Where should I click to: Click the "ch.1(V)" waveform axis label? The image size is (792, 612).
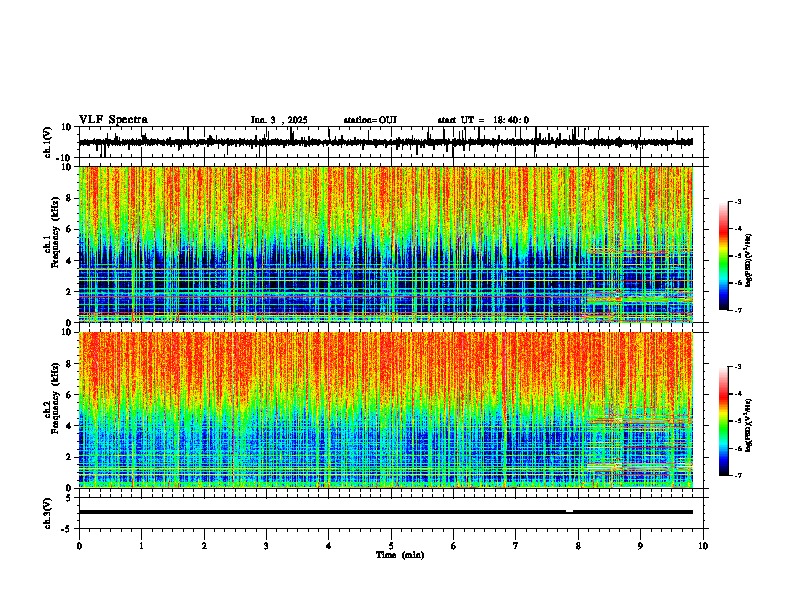click(48, 142)
